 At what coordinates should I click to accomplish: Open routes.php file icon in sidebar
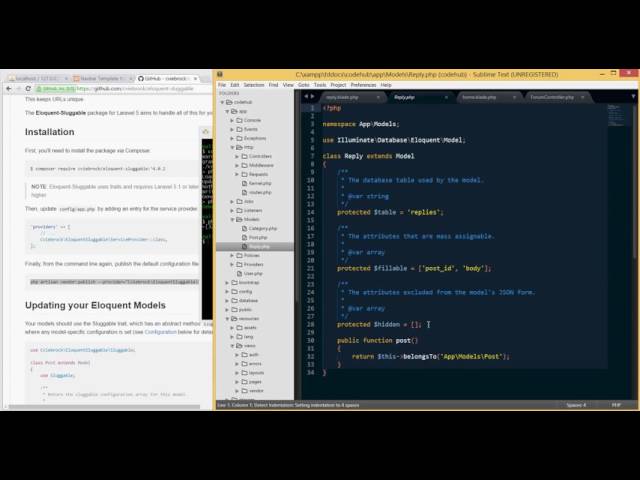click(244, 192)
